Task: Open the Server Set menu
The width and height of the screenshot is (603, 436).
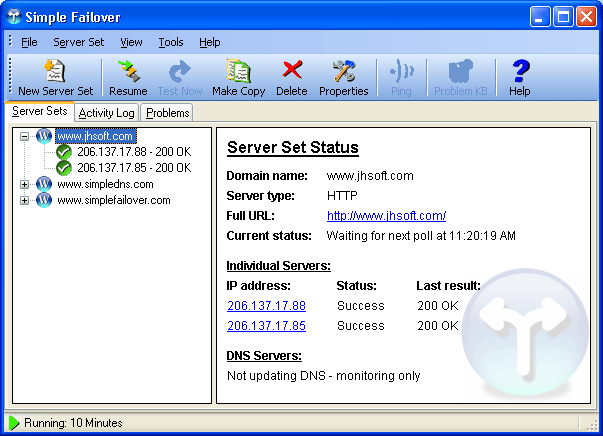Action: [78, 42]
